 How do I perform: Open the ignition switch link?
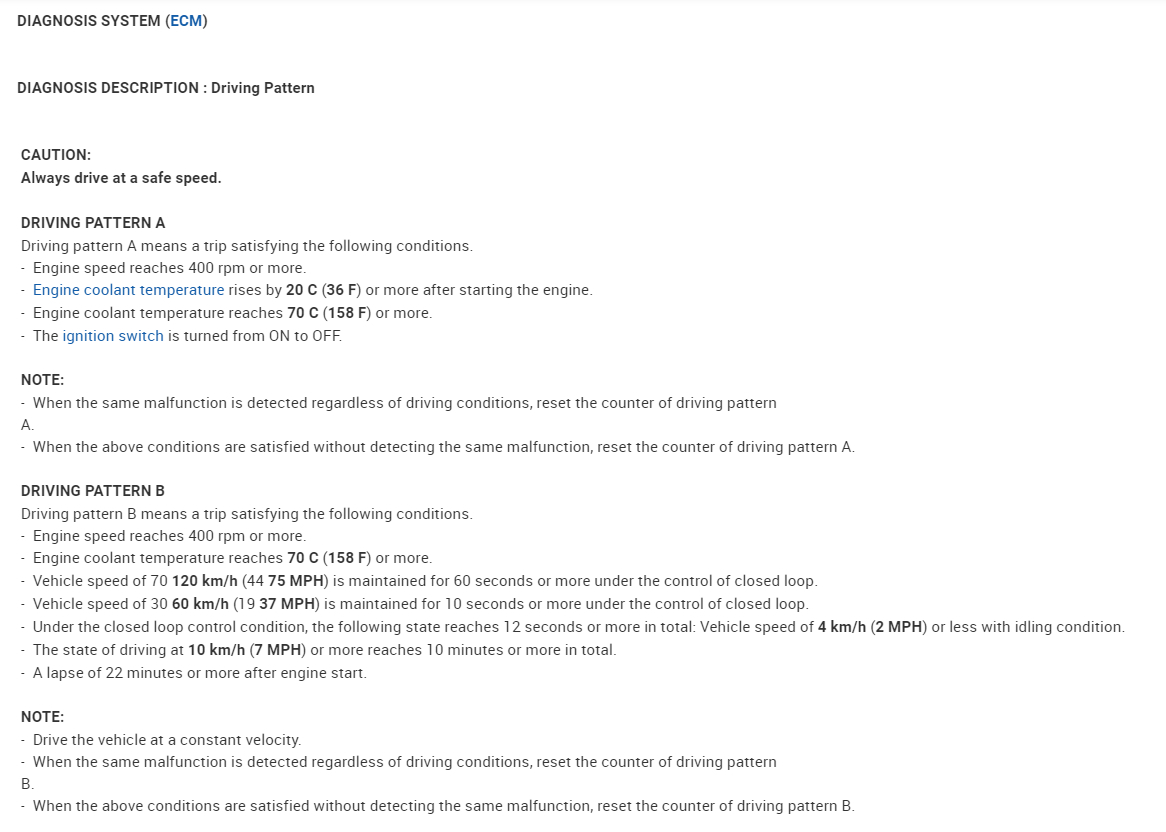pyautogui.click(x=113, y=336)
